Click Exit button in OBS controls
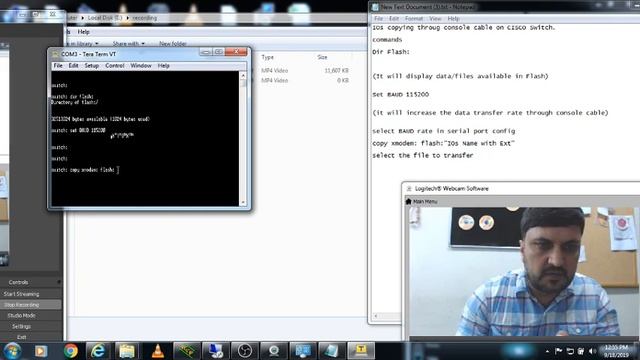 pyautogui.click(x=21, y=337)
